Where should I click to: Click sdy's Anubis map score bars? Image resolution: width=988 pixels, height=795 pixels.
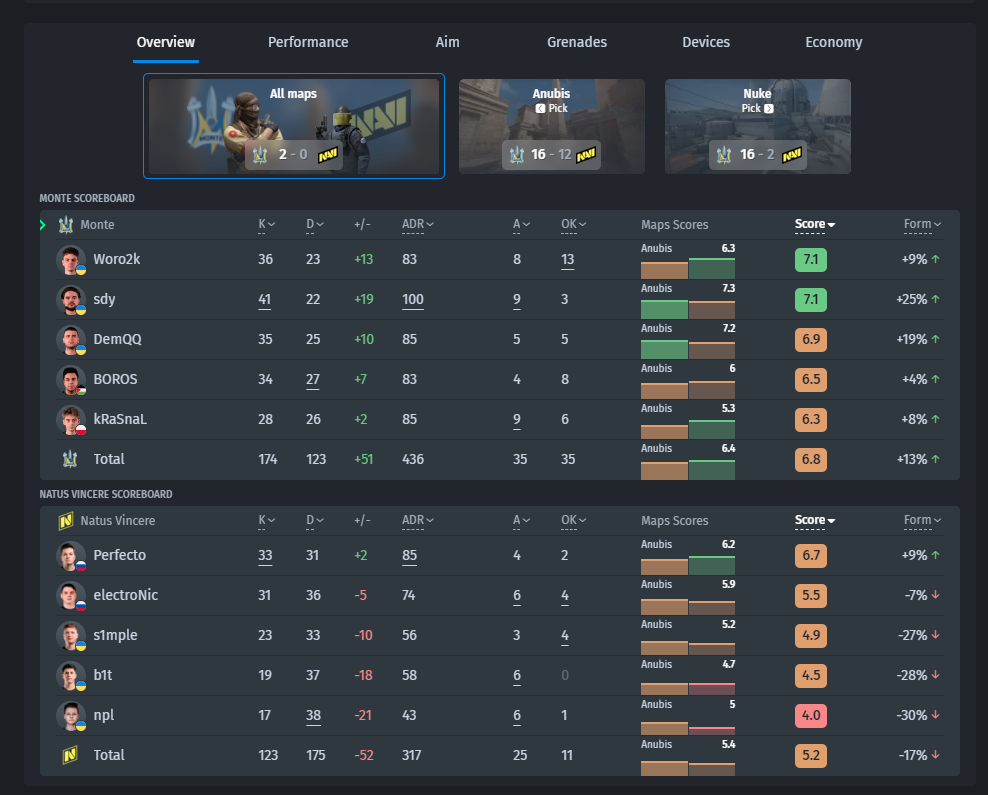pyautogui.click(x=687, y=309)
